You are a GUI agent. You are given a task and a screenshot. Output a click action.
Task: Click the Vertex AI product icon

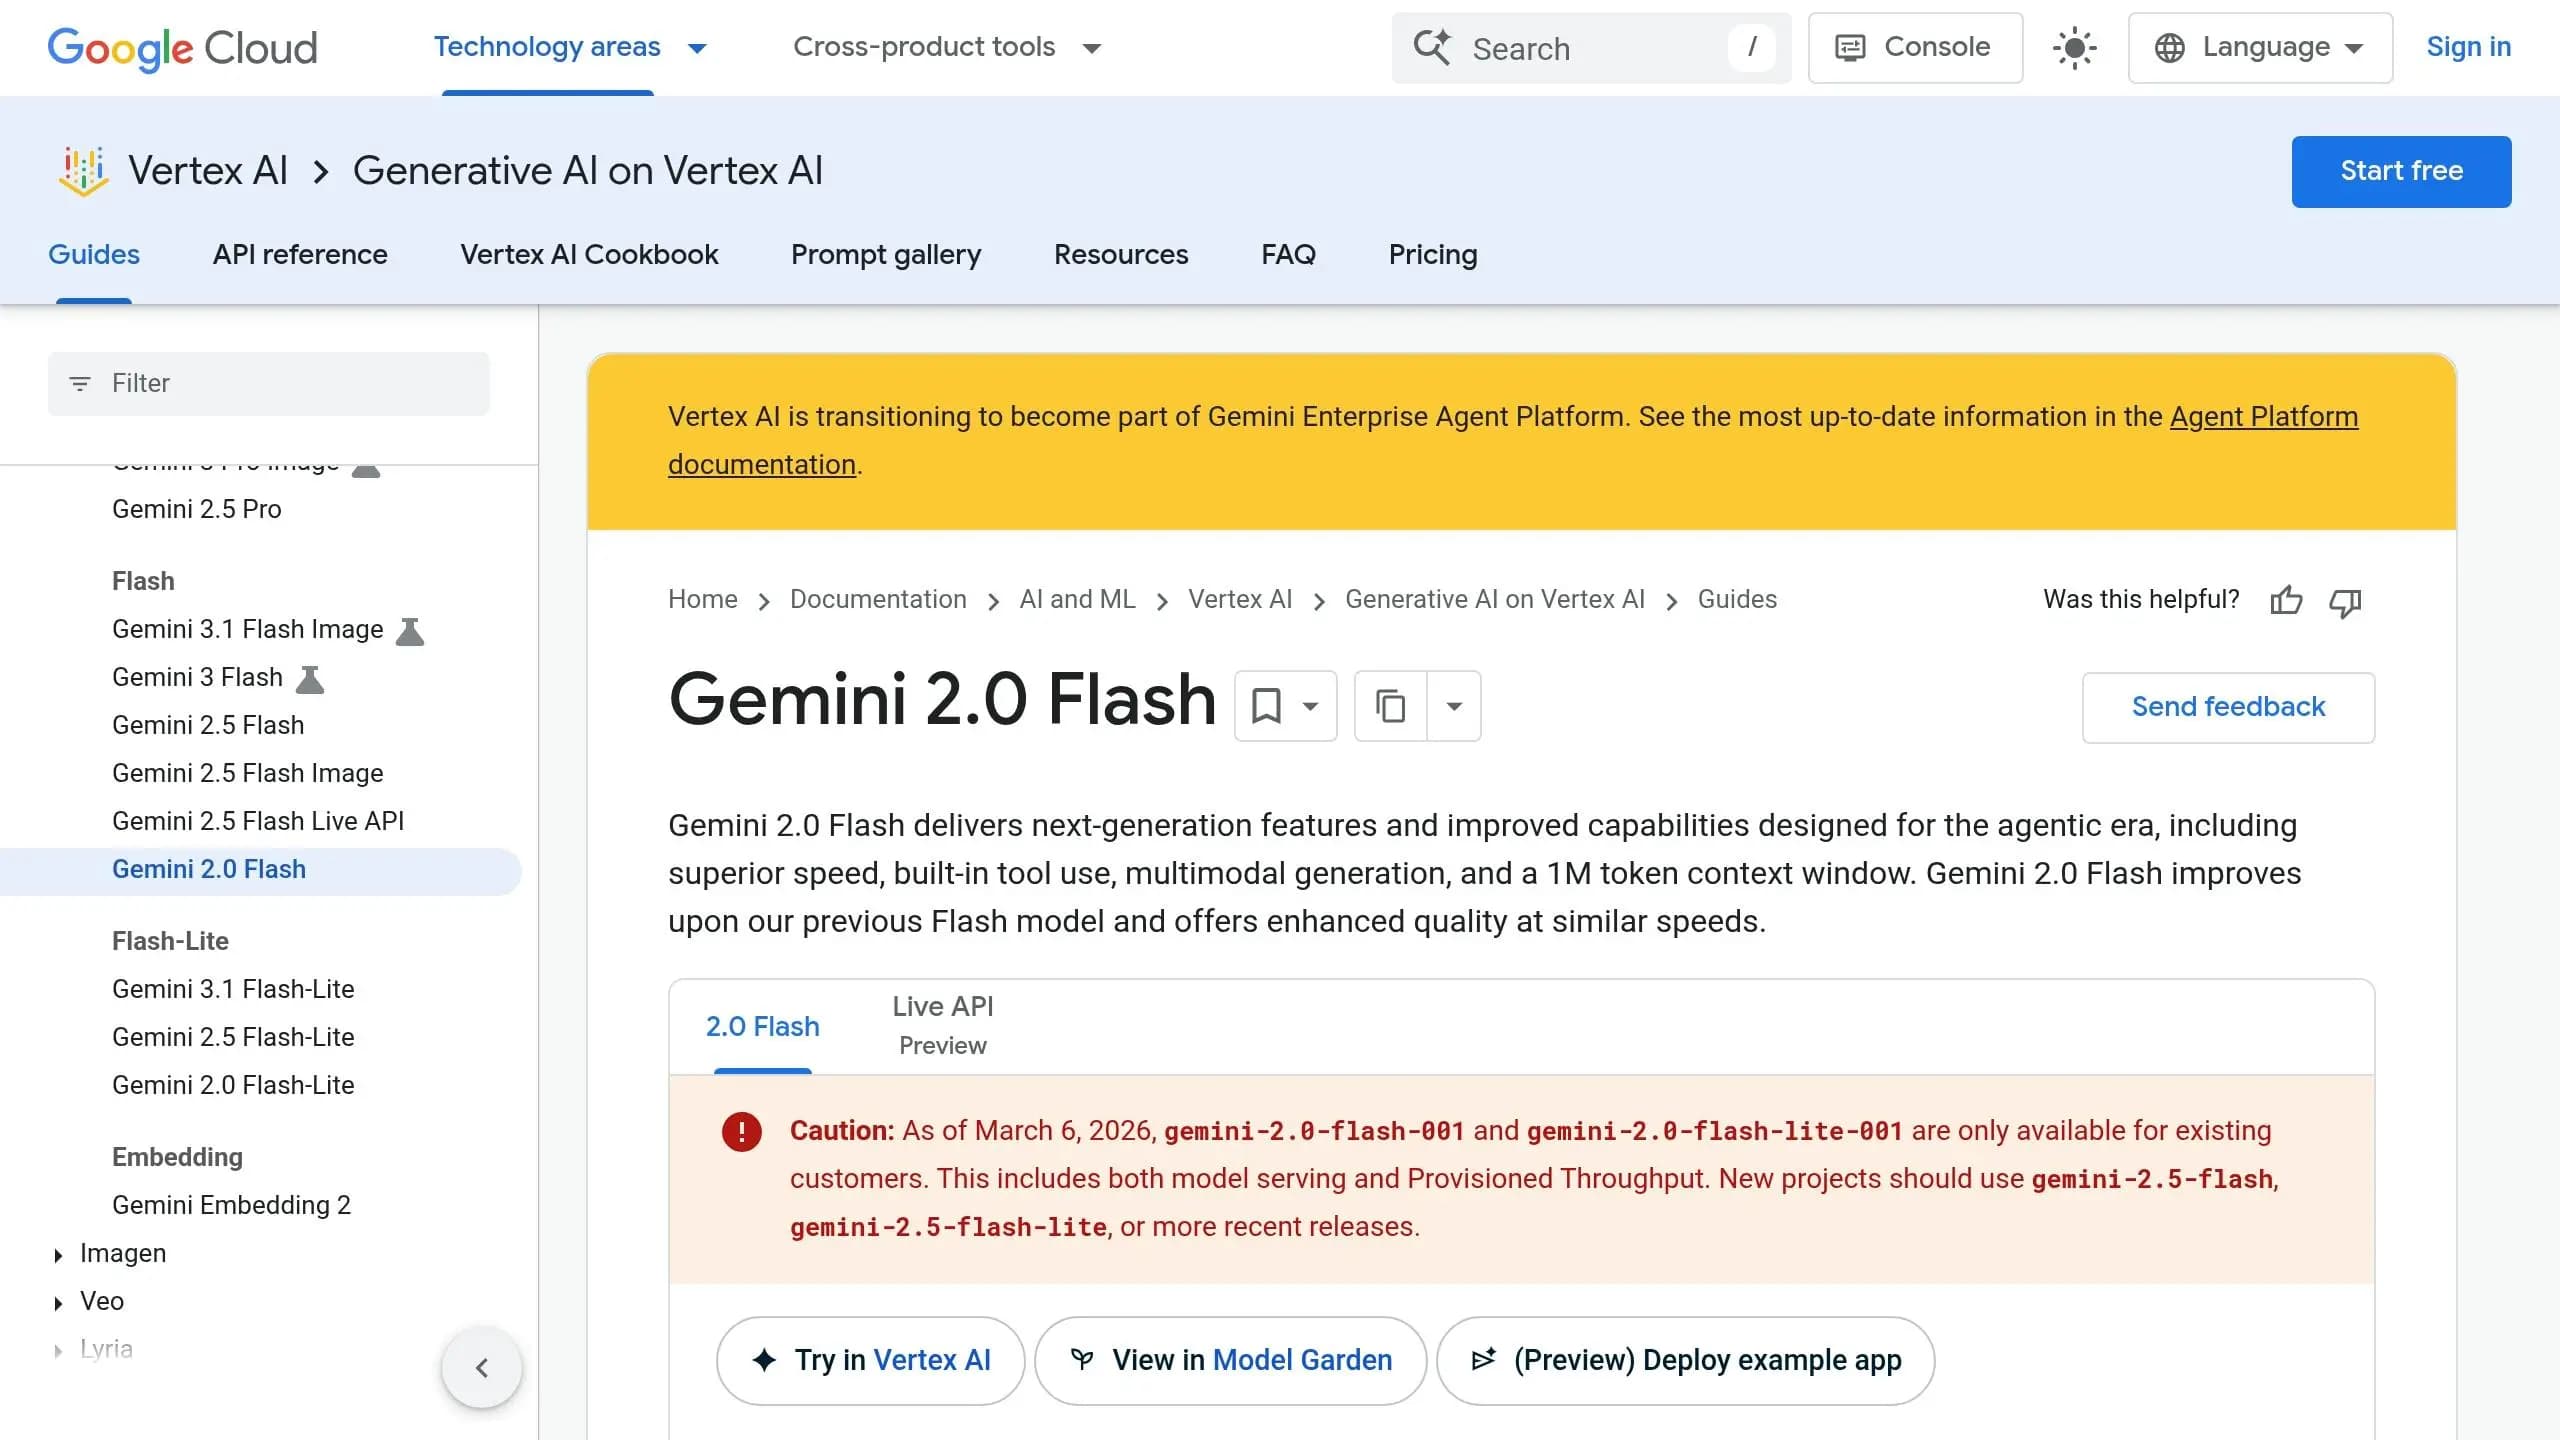(x=83, y=171)
